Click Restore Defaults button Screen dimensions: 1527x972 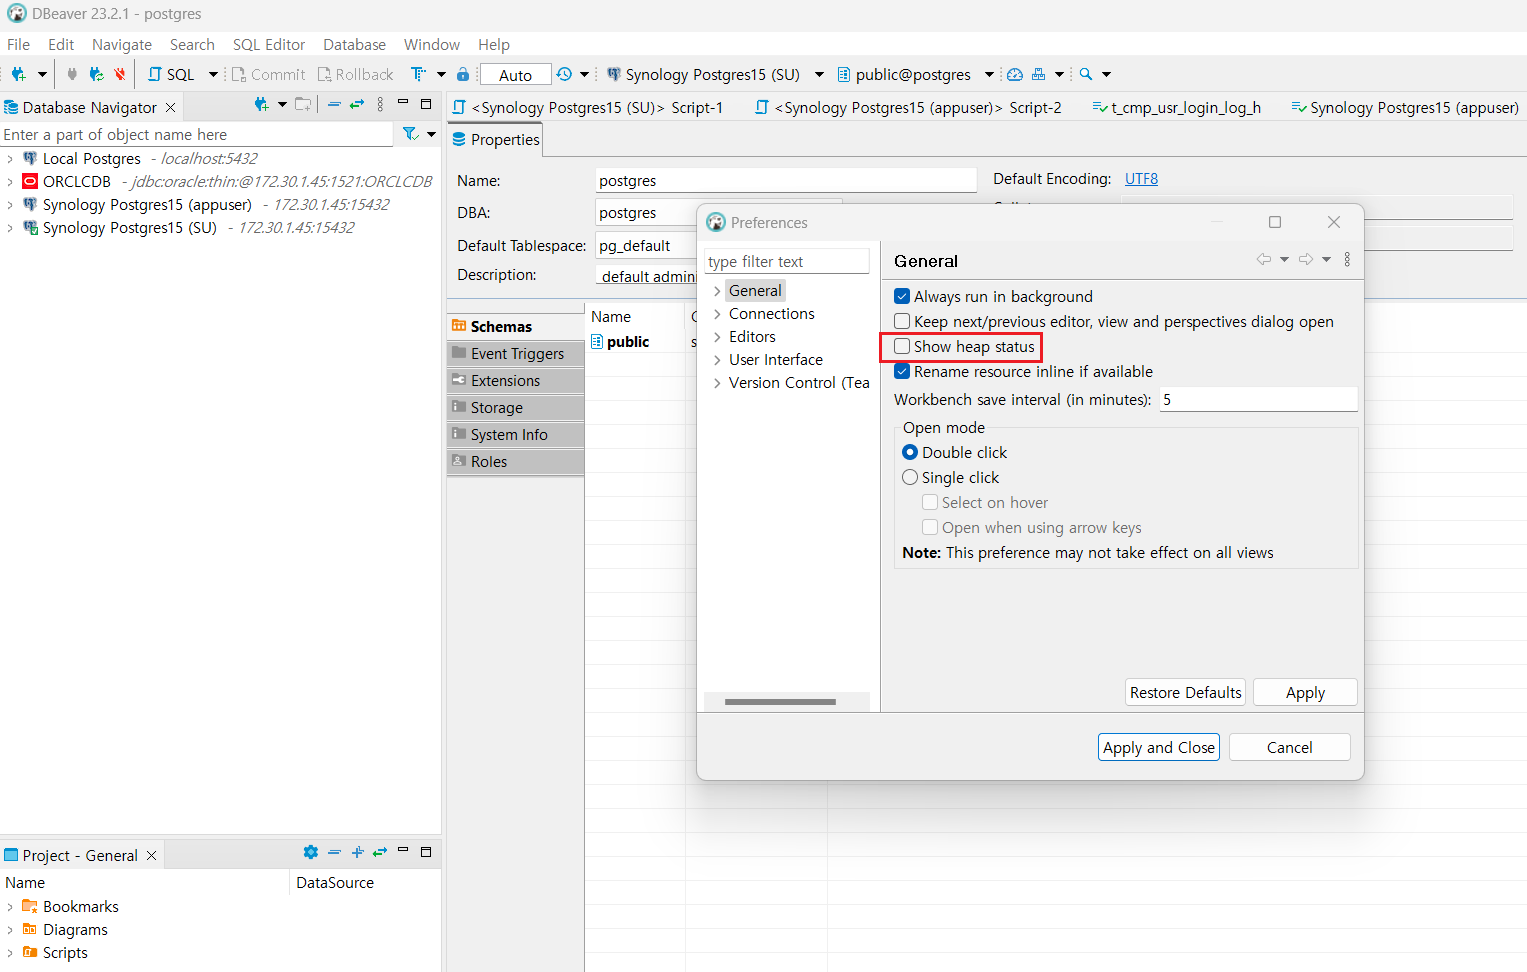pos(1185,692)
